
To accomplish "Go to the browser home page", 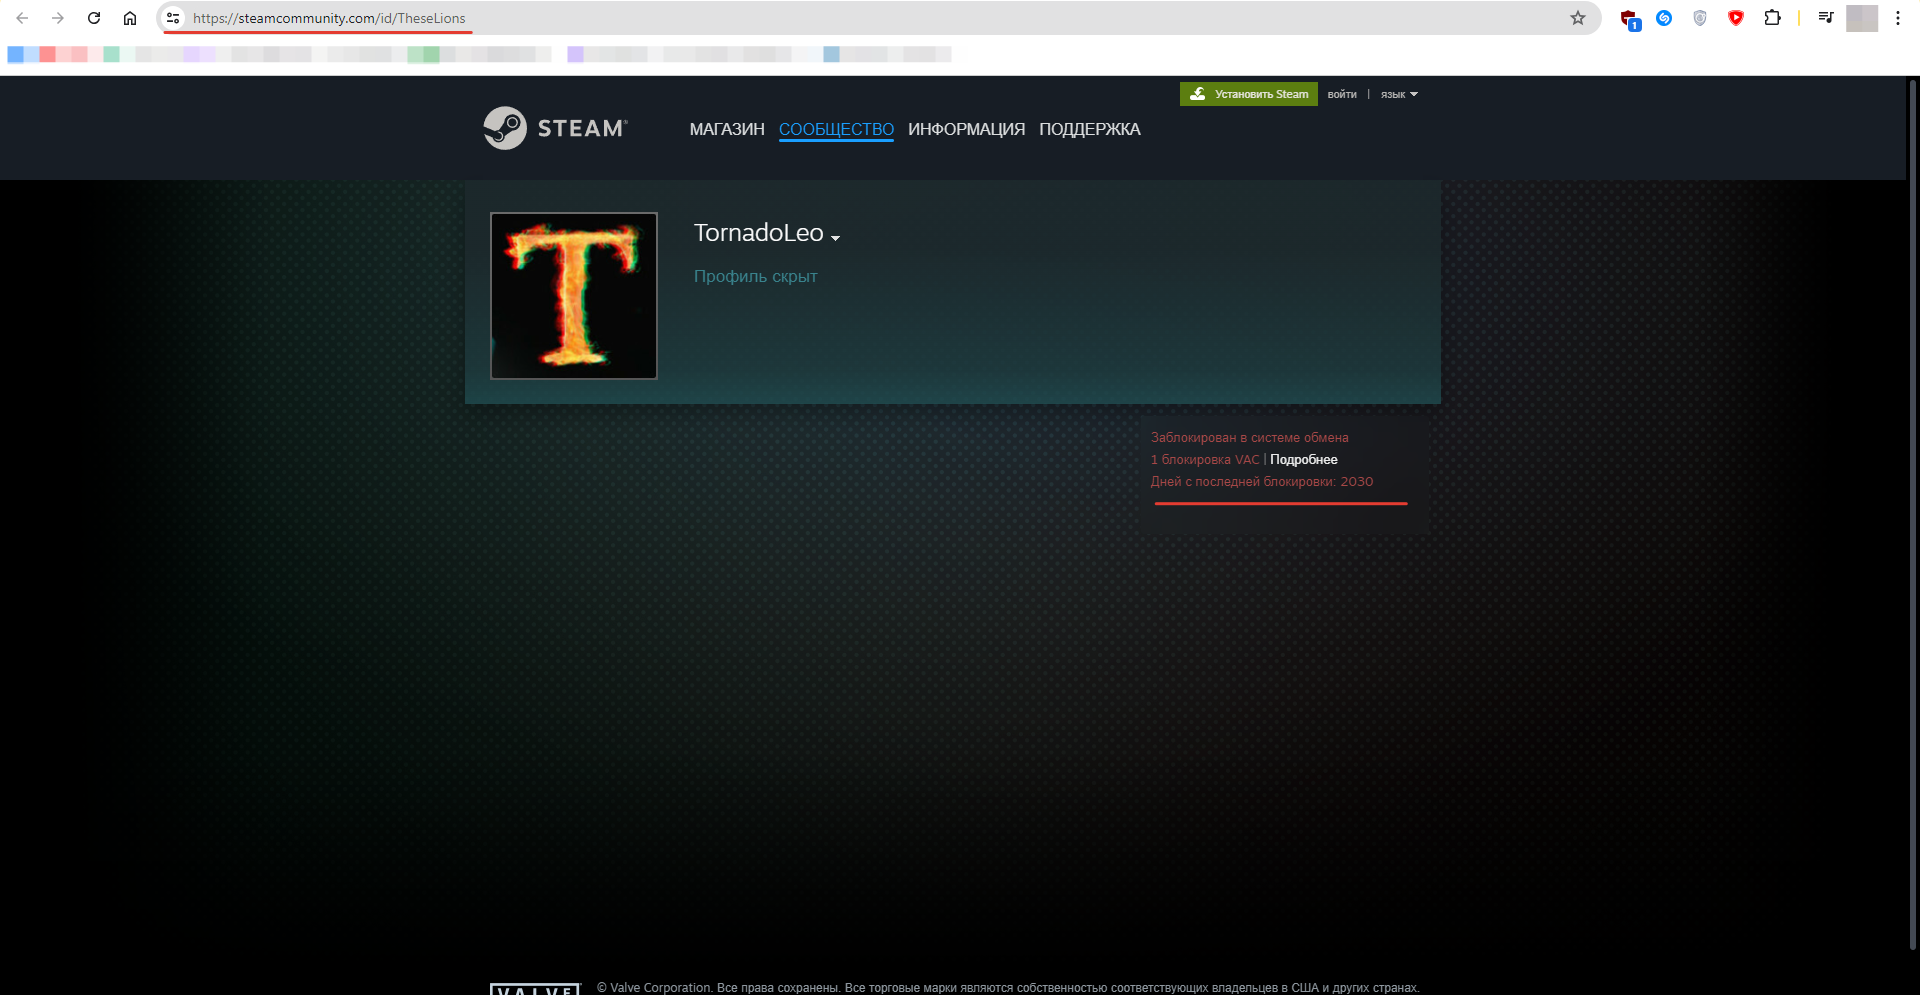I will tap(130, 18).
